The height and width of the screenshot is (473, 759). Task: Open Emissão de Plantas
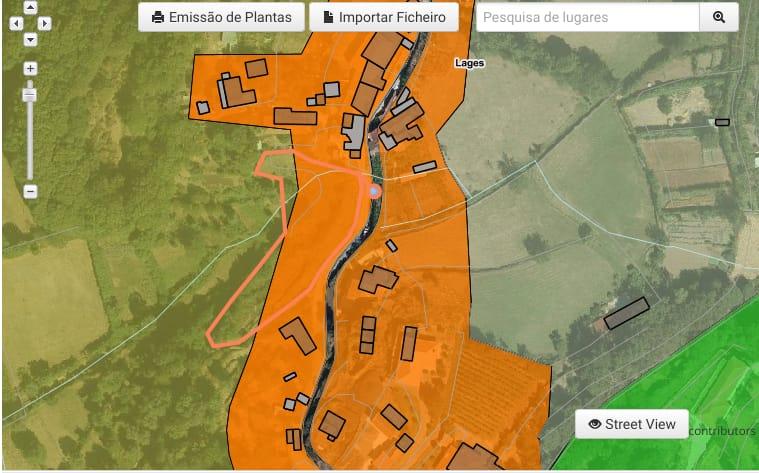[221, 17]
